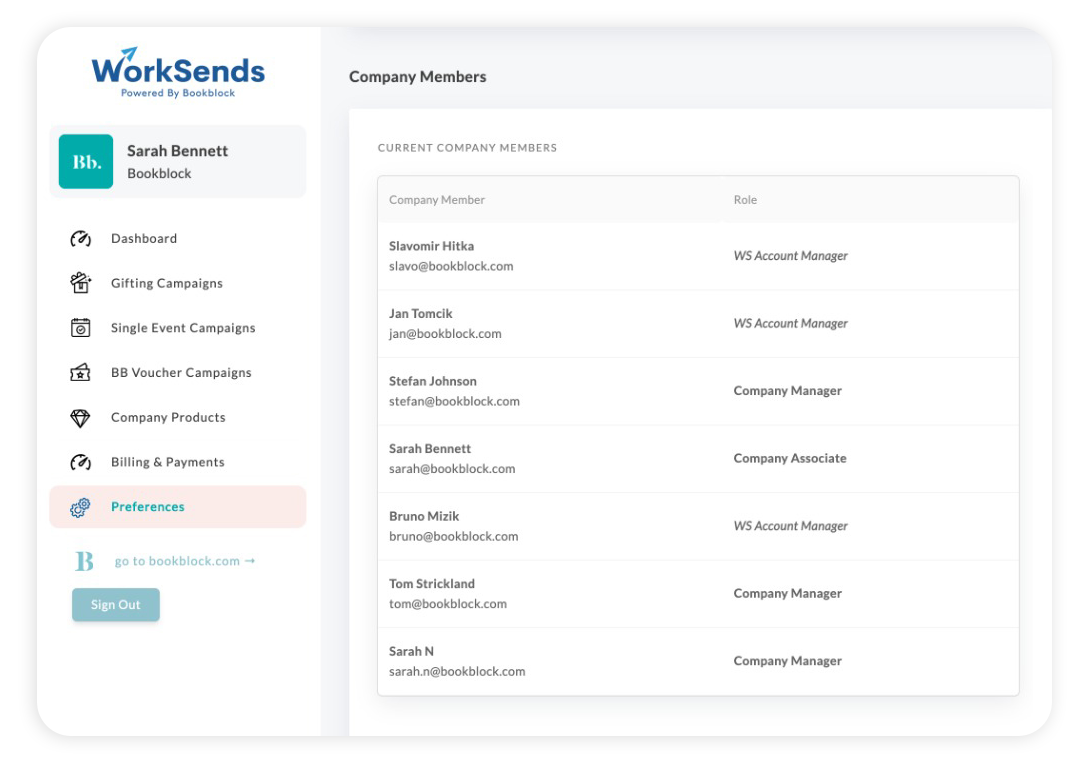Click the Role column header
The image size is (1089, 769).
745,199
